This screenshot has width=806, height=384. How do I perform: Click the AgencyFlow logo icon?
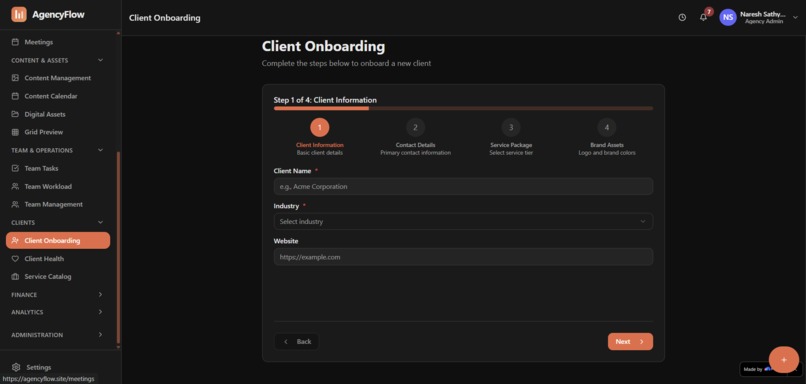[19, 14]
